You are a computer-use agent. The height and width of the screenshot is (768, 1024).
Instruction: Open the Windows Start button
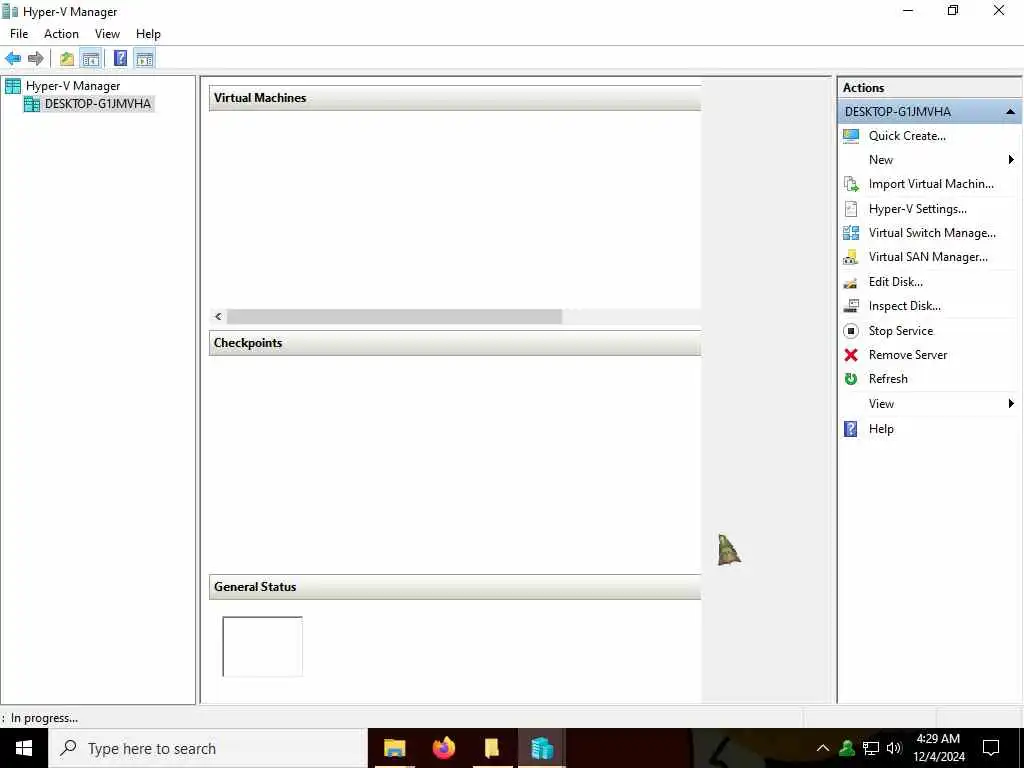pos(24,748)
